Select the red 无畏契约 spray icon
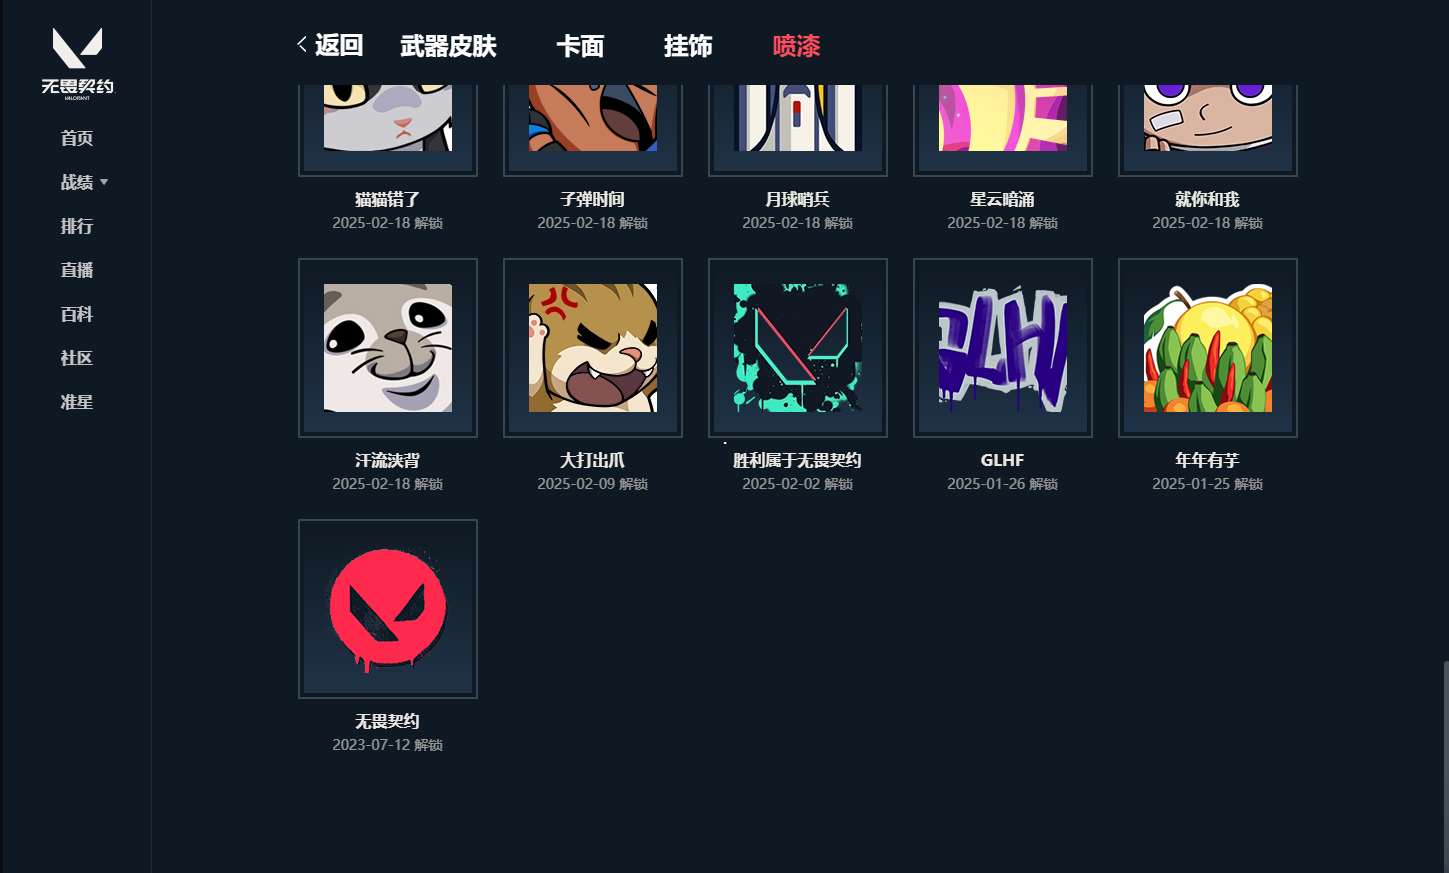The width and height of the screenshot is (1449, 873). [x=388, y=609]
